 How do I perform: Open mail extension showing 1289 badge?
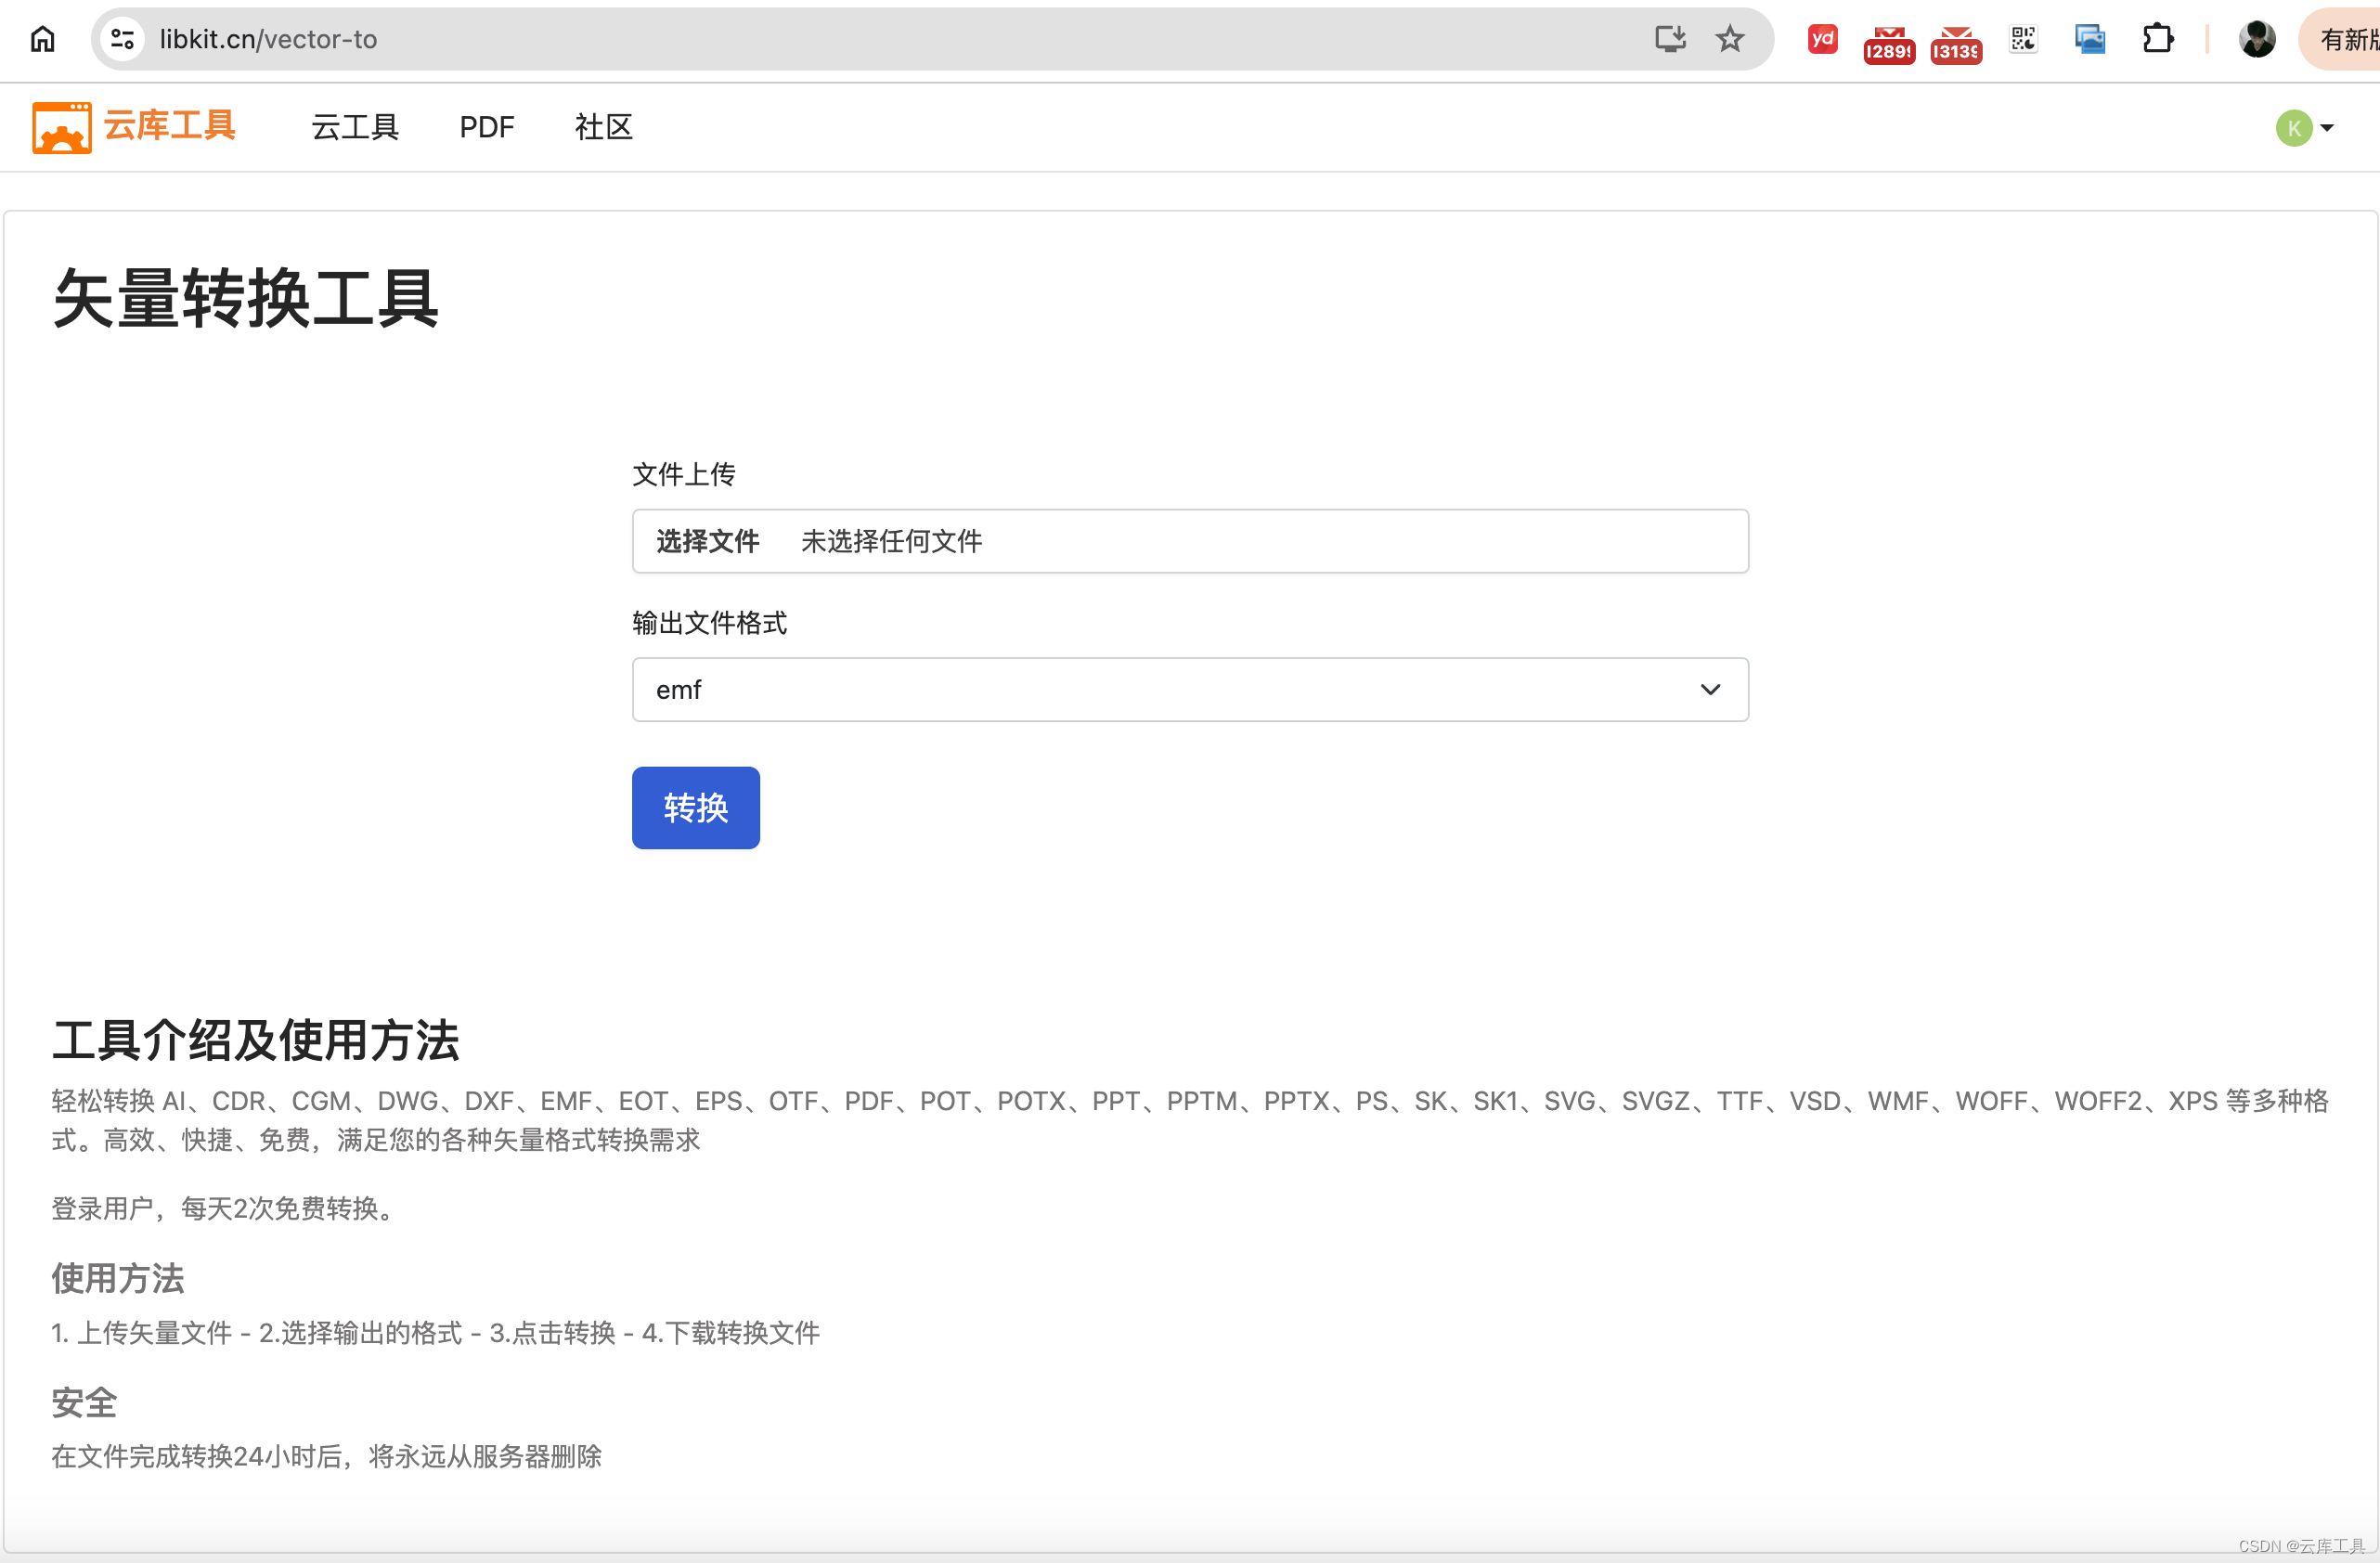(1888, 43)
